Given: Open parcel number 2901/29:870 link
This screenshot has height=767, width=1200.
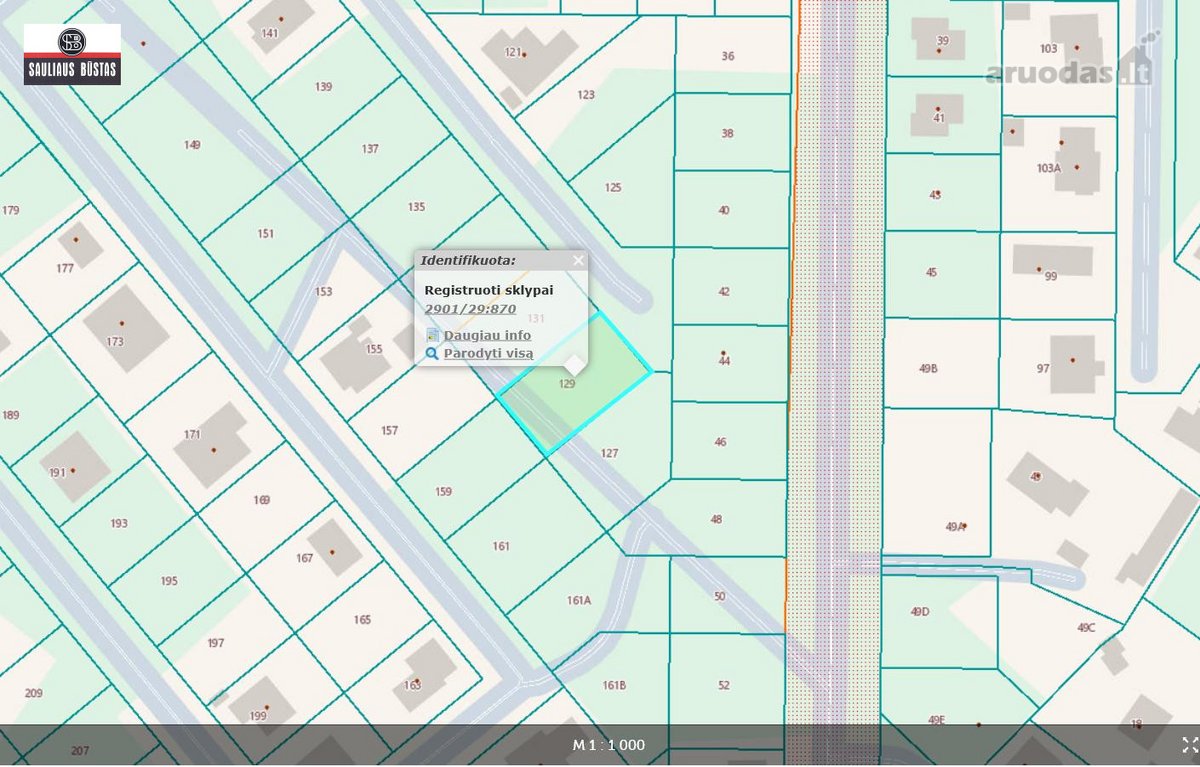Looking at the screenshot, I should [471, 309].
